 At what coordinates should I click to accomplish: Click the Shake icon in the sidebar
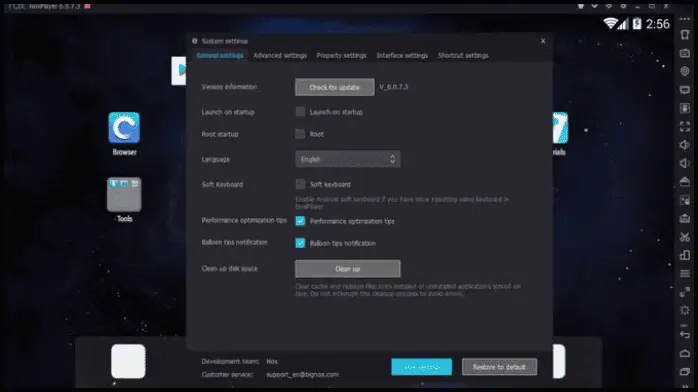[685, 35]
